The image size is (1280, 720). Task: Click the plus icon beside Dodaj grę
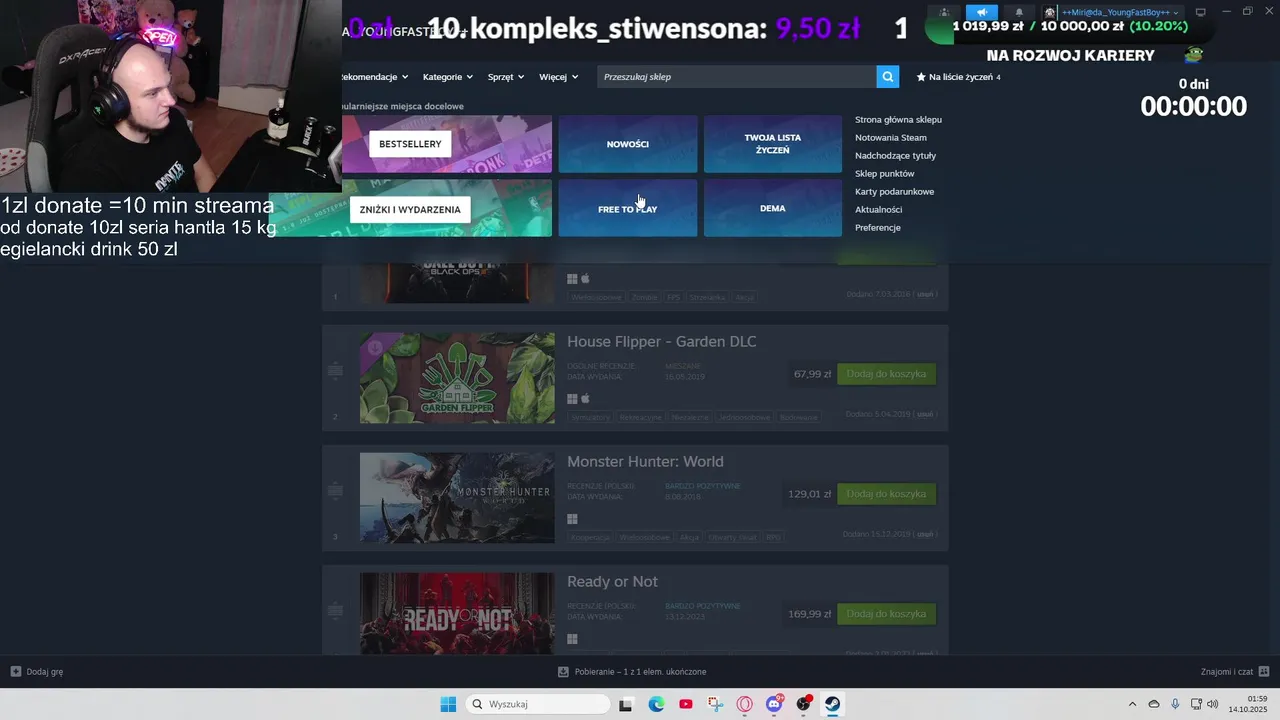tap(15, 672)
